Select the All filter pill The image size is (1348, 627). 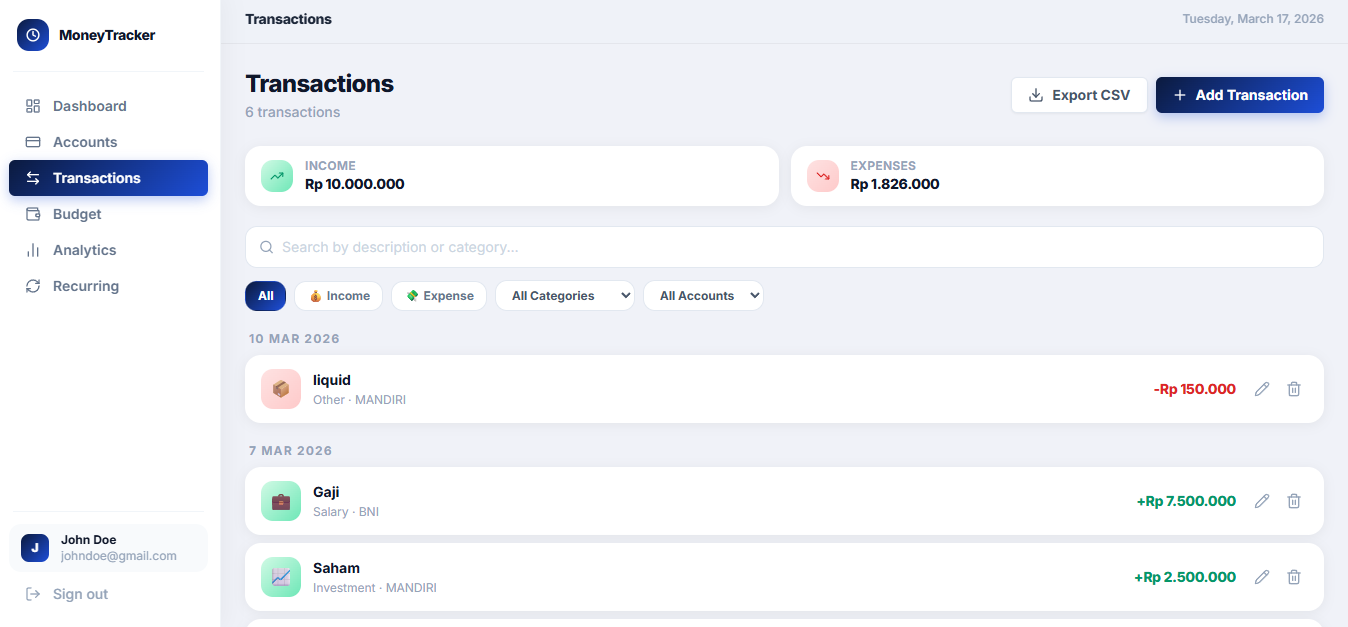click(265, 296)
